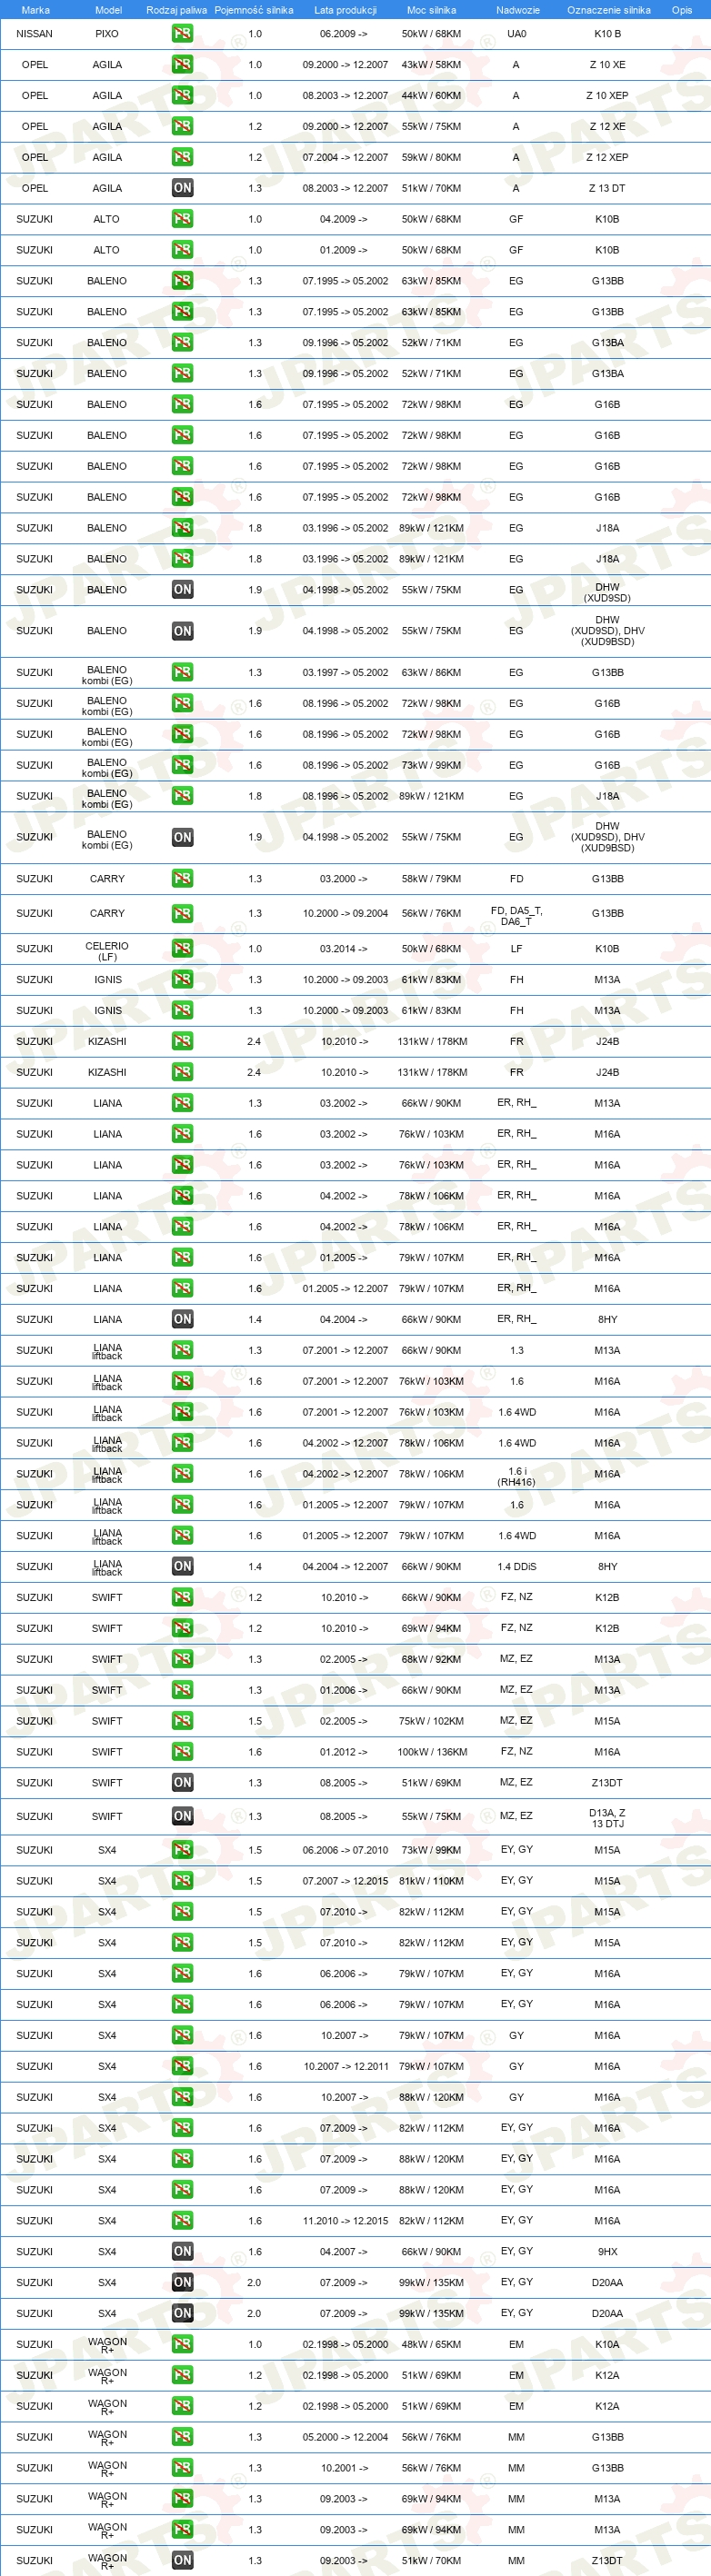Click the PB icon for SX4 06.2006 -> 07.2010
The height and width of the screenshot is (2576, 711).
[x=182, y=1850]
